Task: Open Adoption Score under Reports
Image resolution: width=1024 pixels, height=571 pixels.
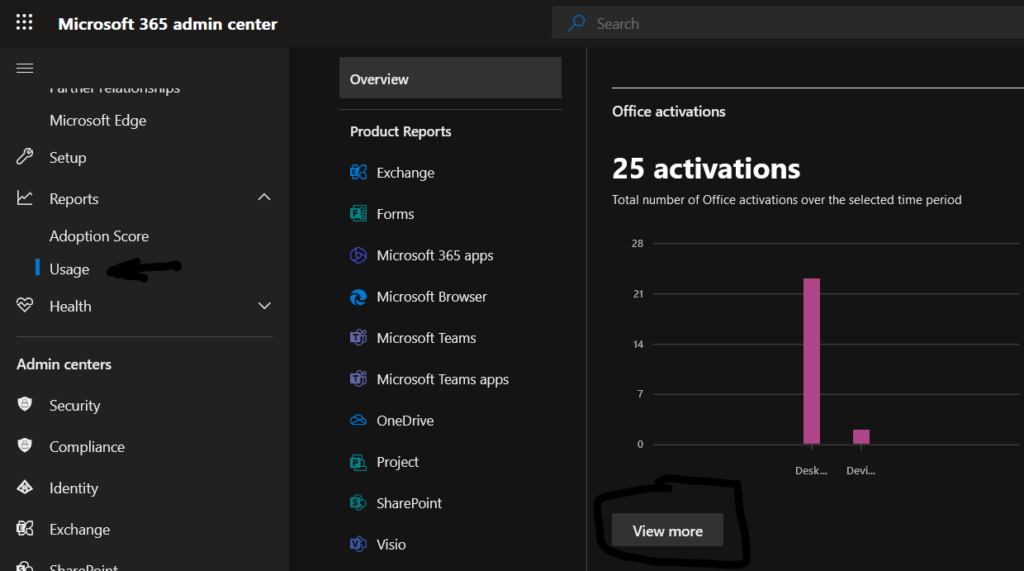Action: 99,236
